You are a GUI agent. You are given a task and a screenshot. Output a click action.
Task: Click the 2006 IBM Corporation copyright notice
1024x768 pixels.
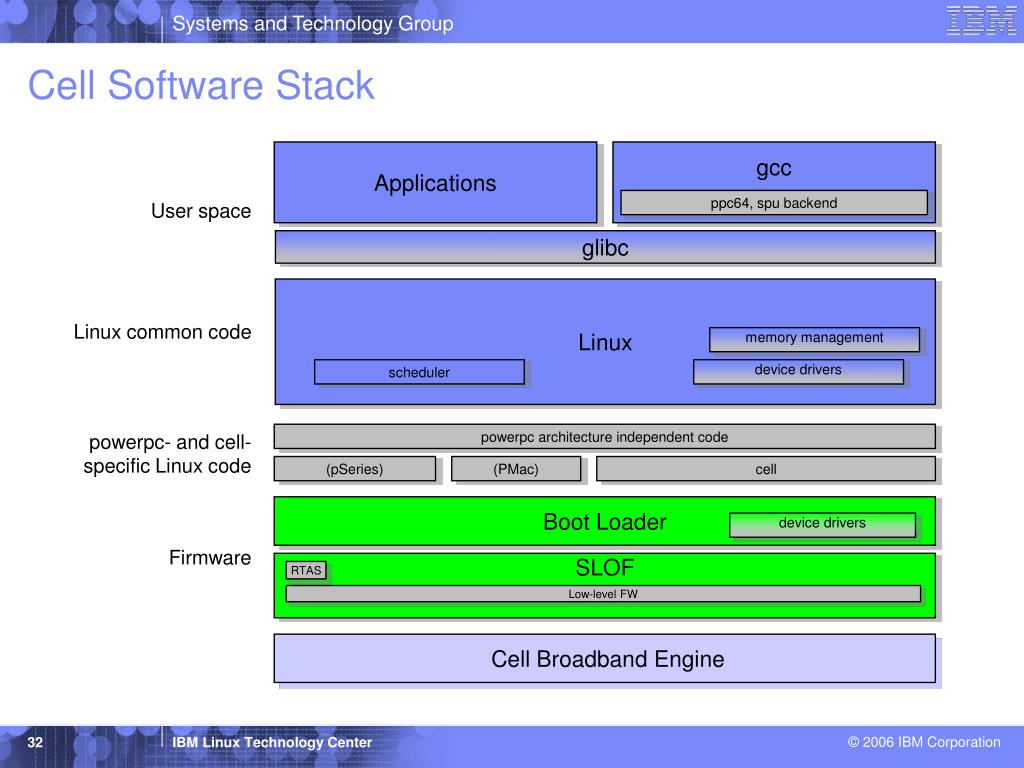point(924,742)
